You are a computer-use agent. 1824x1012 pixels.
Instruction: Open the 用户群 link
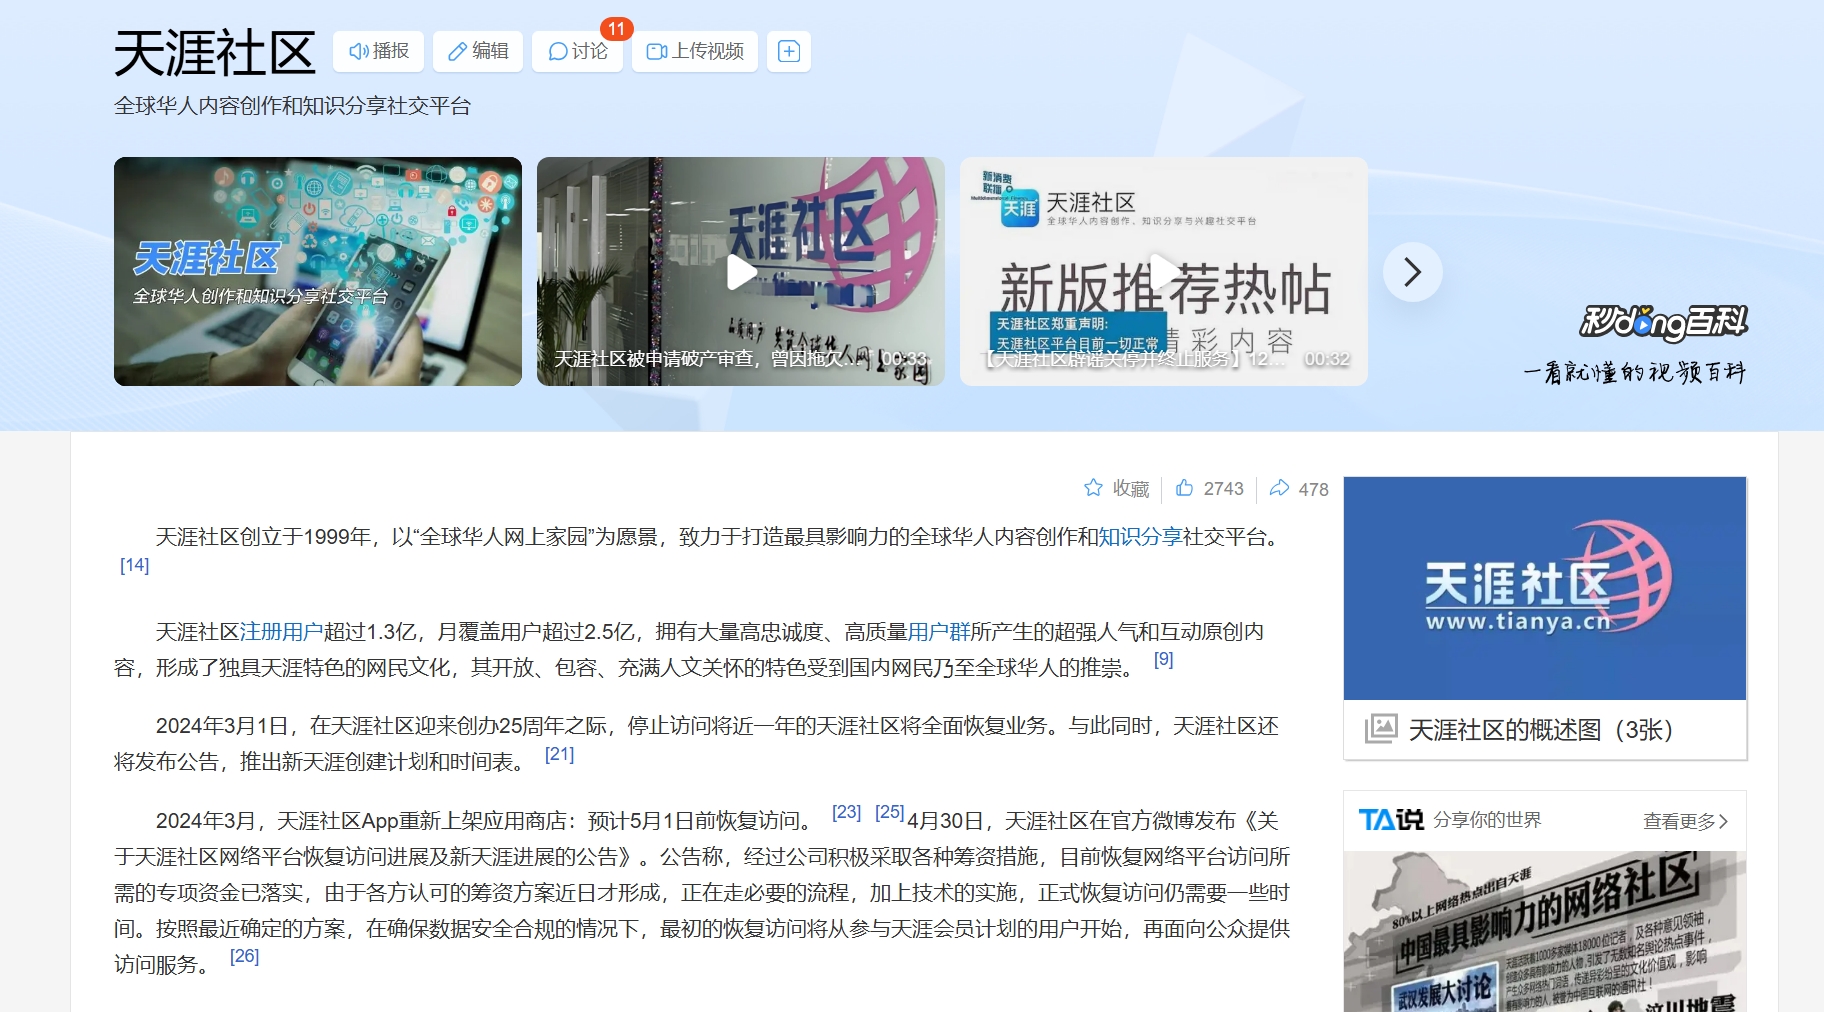point(938,632)
